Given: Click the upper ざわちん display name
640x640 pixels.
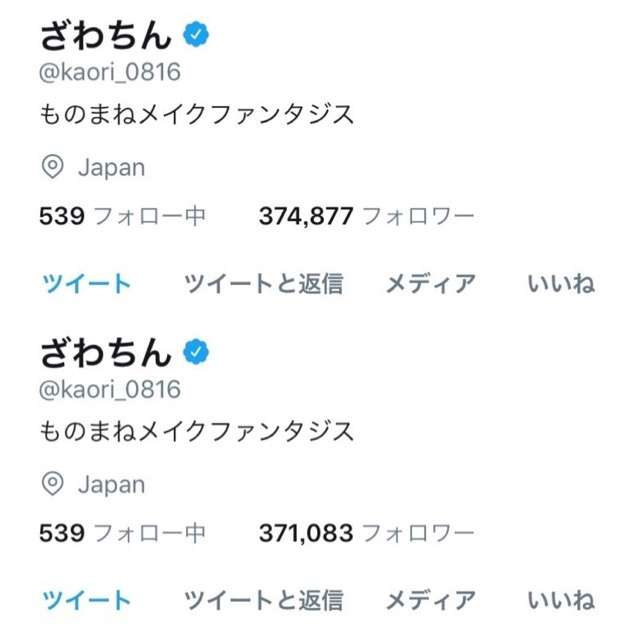Looking at the screenshot, I should [106, 36].
